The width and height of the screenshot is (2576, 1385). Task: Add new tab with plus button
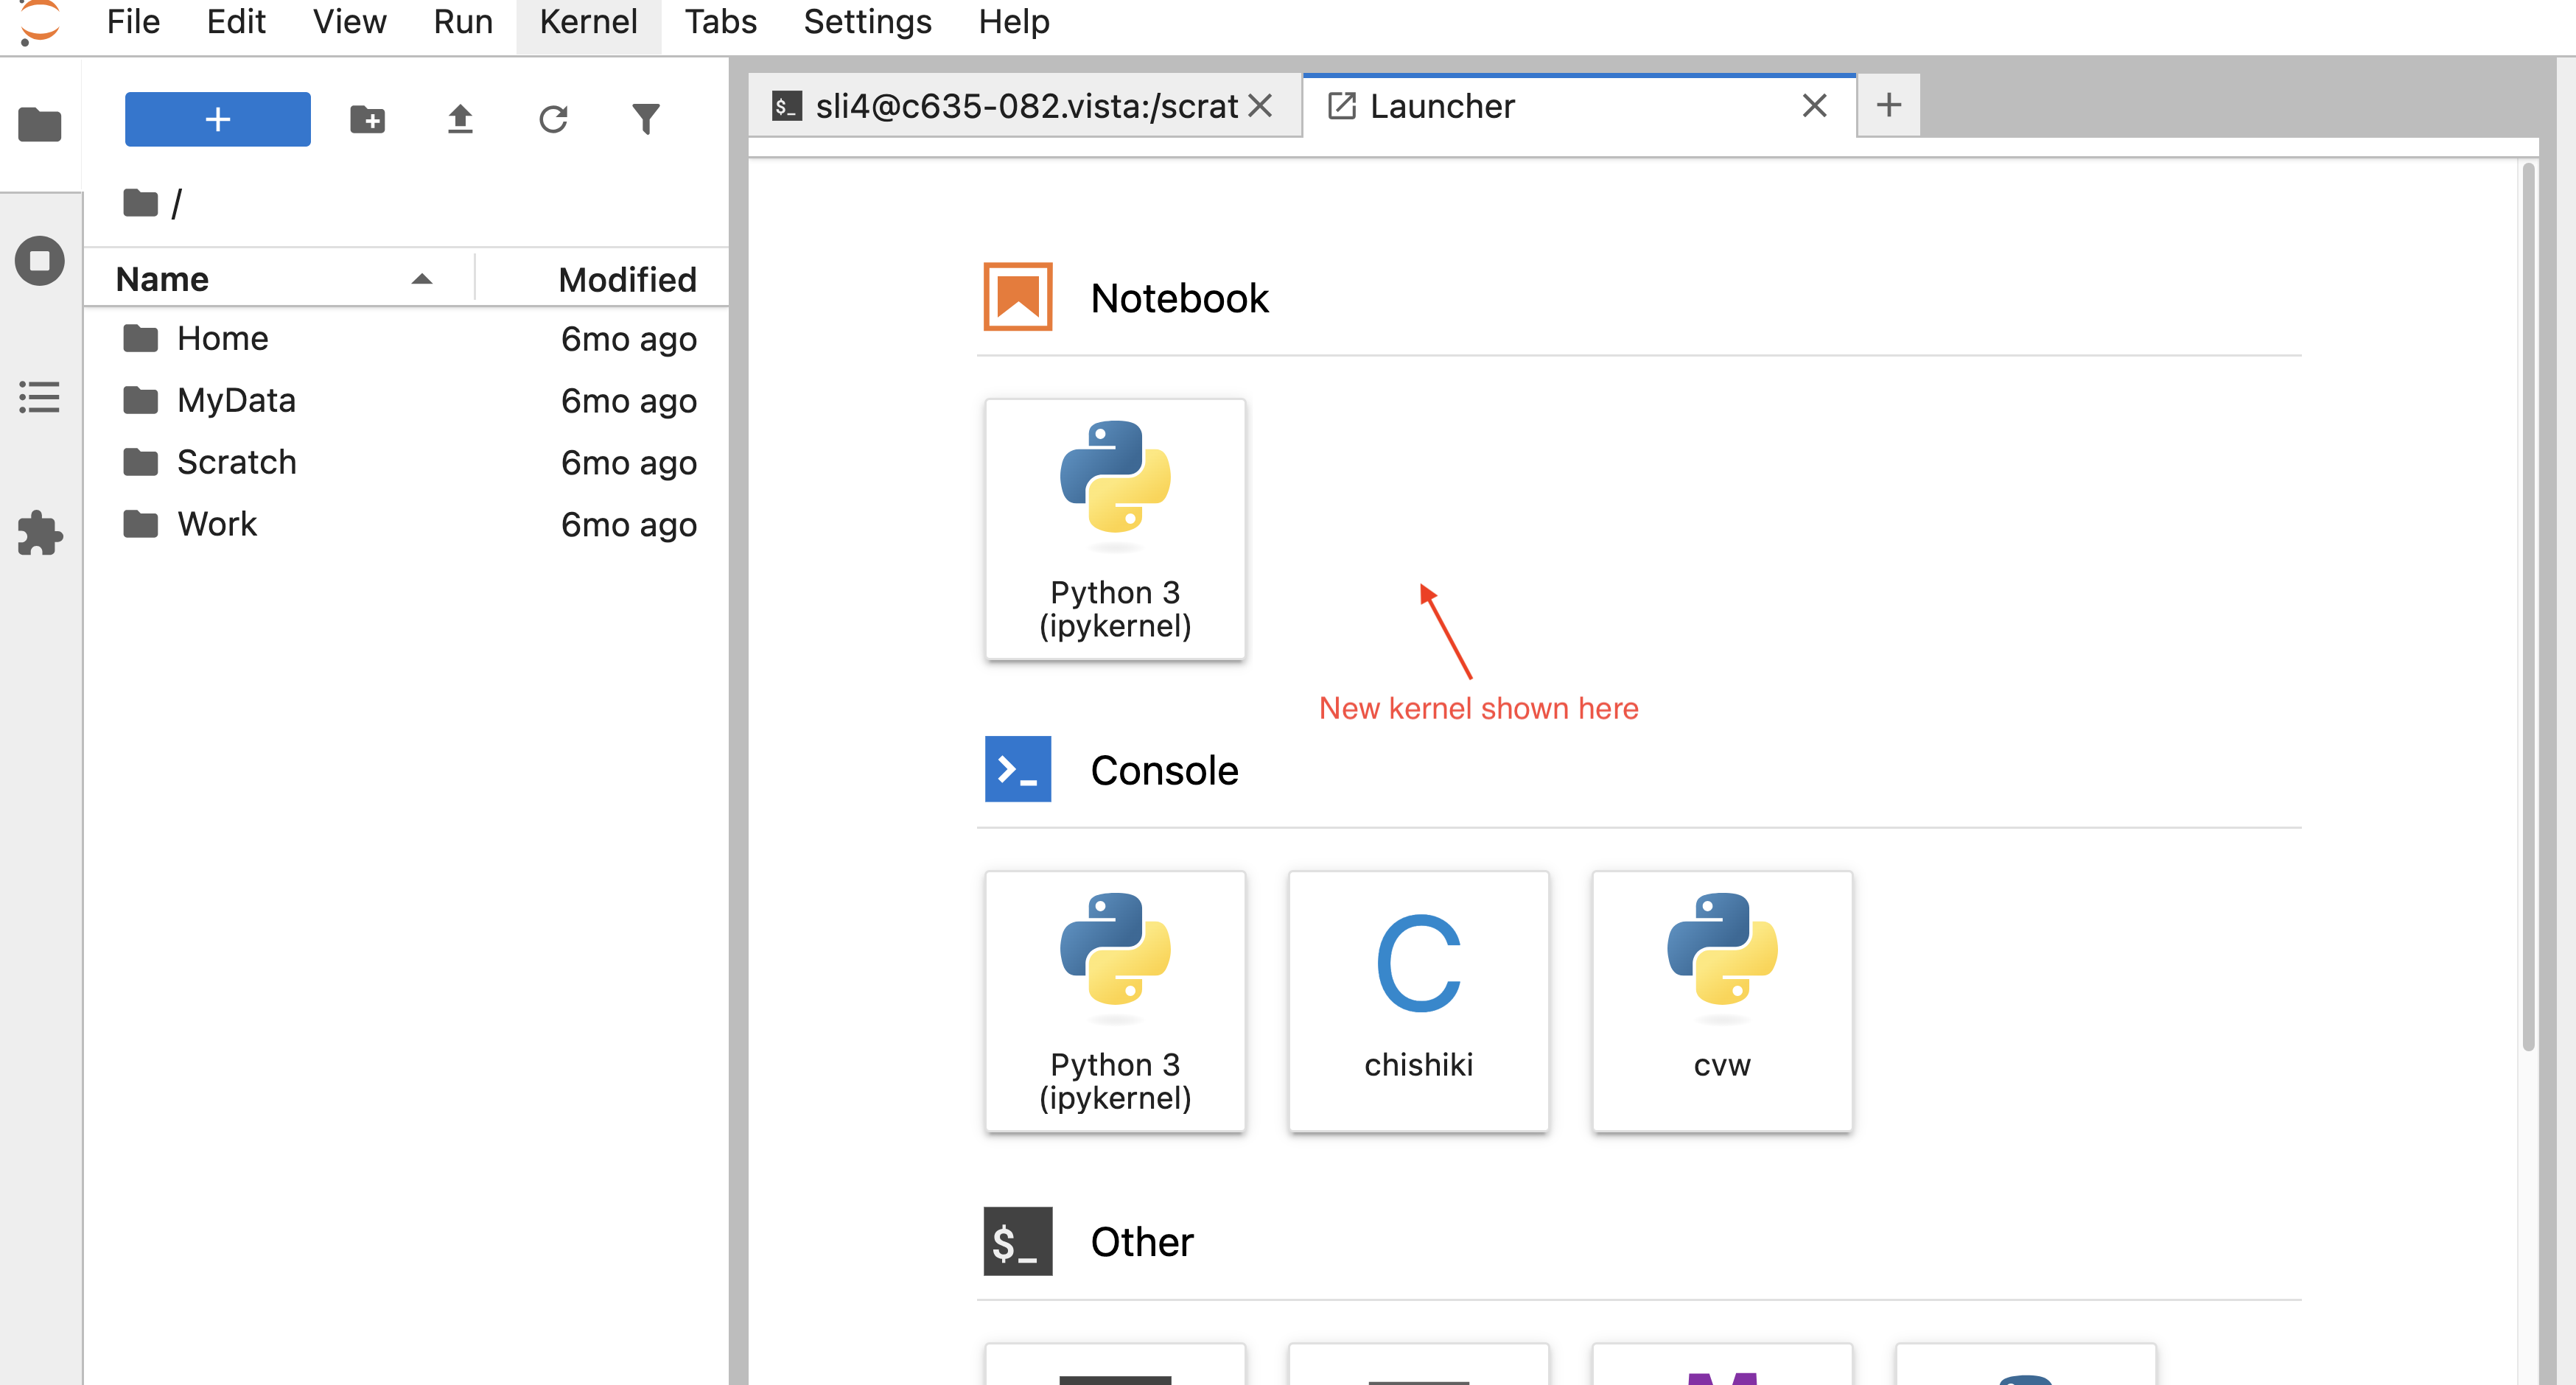1888,105
